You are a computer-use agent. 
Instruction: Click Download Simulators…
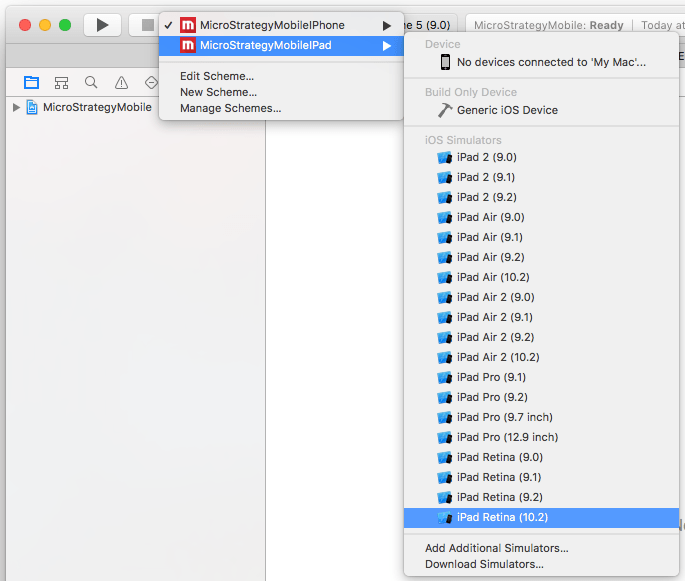pos(484,564)
